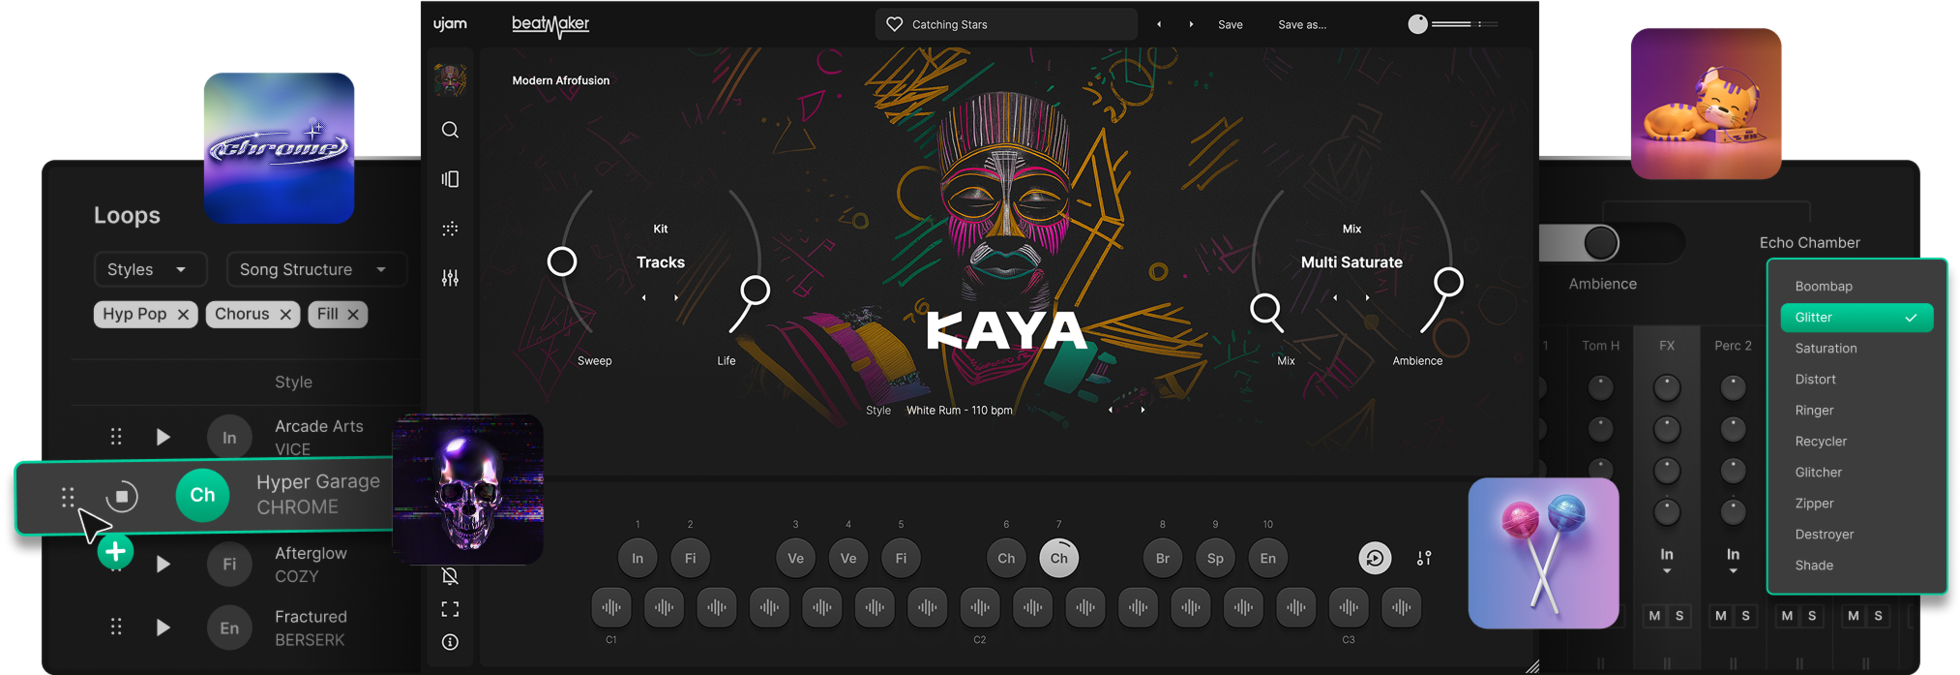Remove the Hyp Pop filter tag
Viewport: 1960px width, 675px height.
183,314
